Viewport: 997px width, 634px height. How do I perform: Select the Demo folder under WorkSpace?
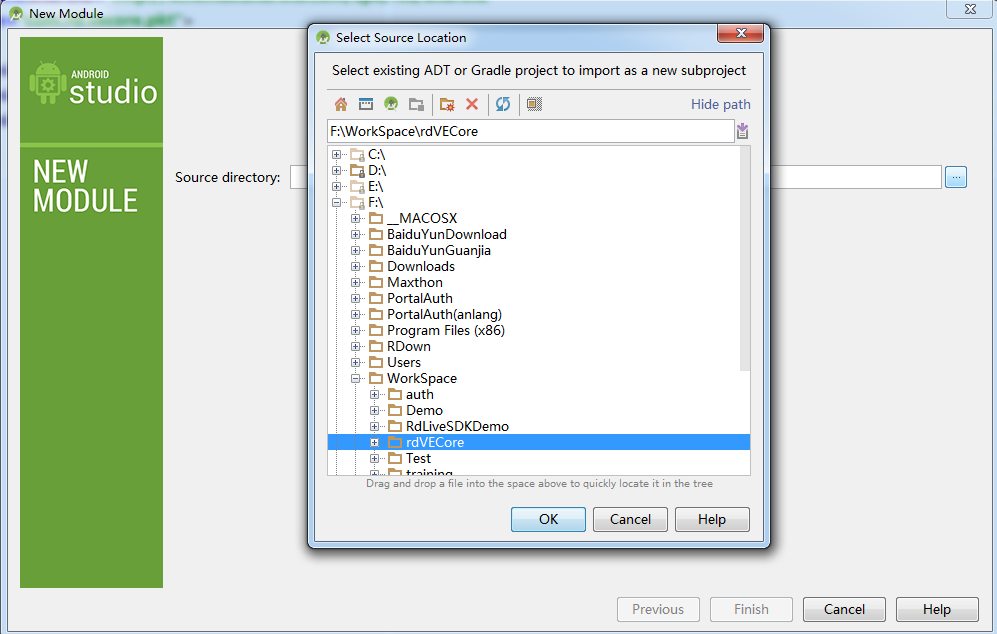pos(424,411)
